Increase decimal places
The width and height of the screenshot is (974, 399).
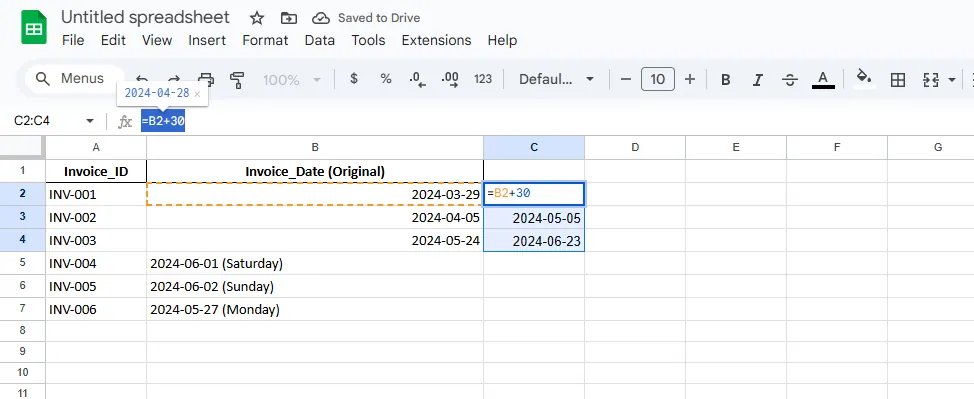(x=450, y=79)
